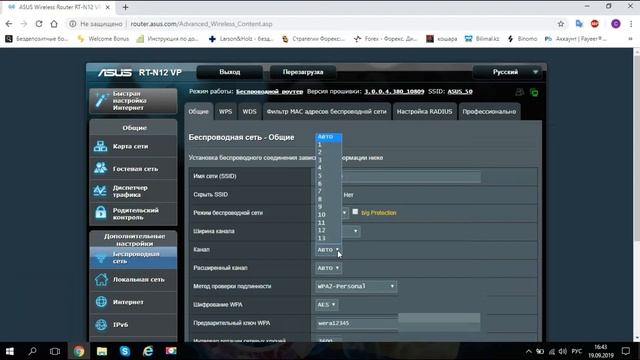The height and width of the screenshot is (360, 640).
Task: Open the Chrome profile avatar
Action: [616, 24]
